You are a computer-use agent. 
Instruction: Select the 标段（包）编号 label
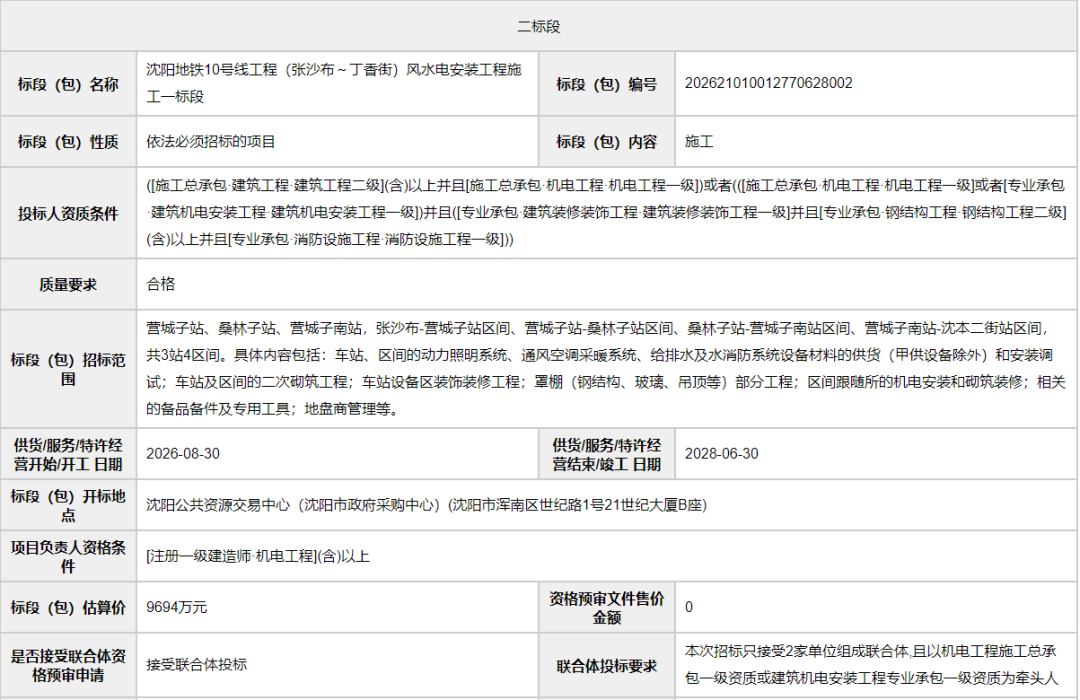click(607, 84)
